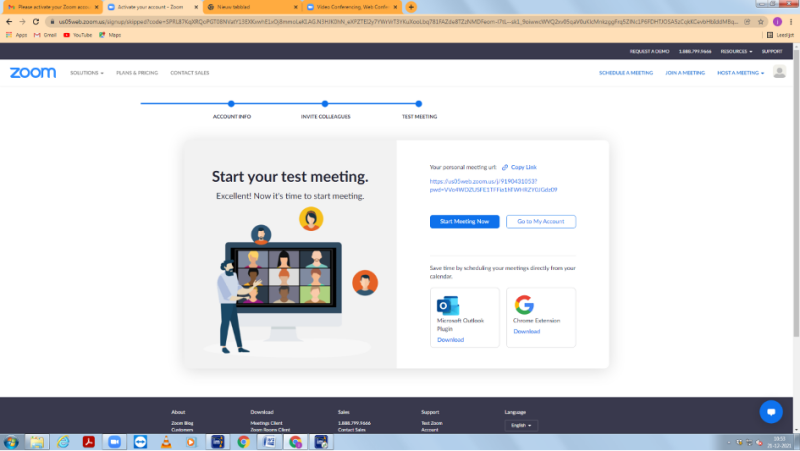Go back with the browser back arrow

(9, 21)
